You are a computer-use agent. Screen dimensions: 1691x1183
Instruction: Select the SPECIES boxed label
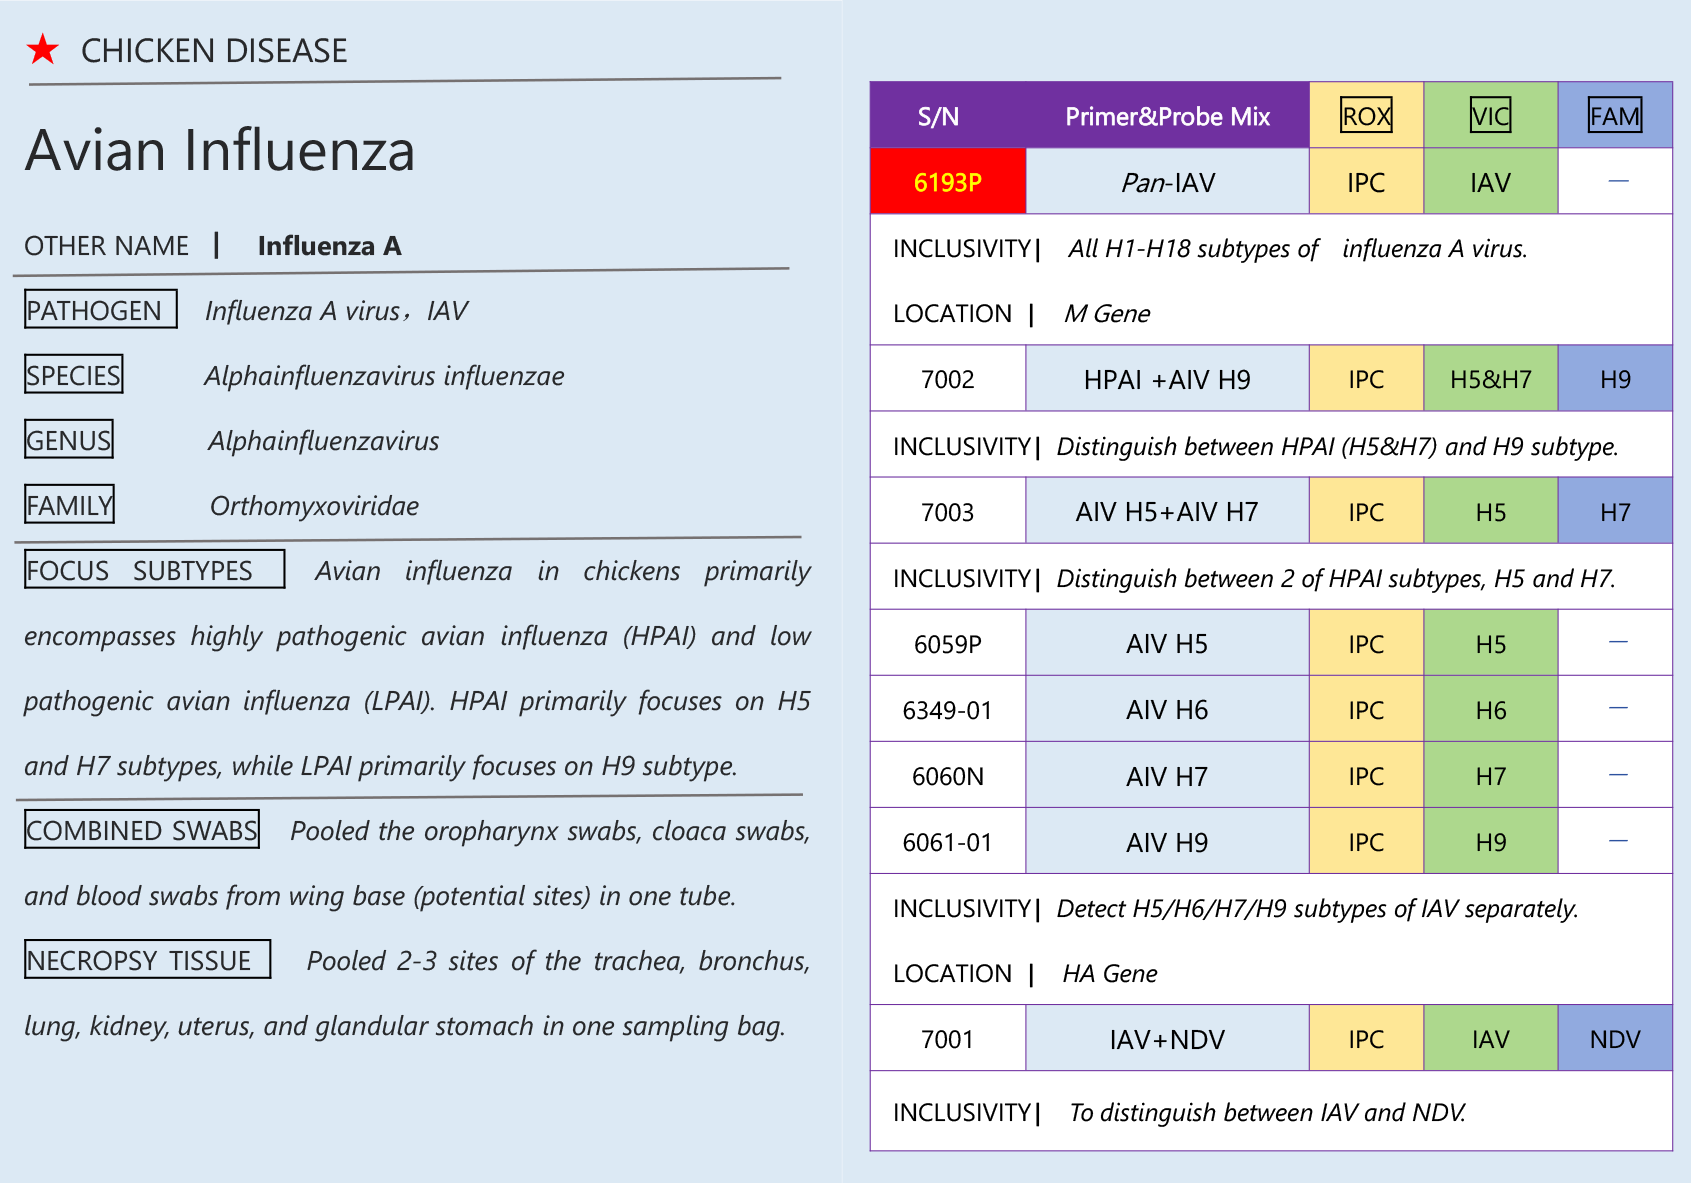click(x=74, y=375)
